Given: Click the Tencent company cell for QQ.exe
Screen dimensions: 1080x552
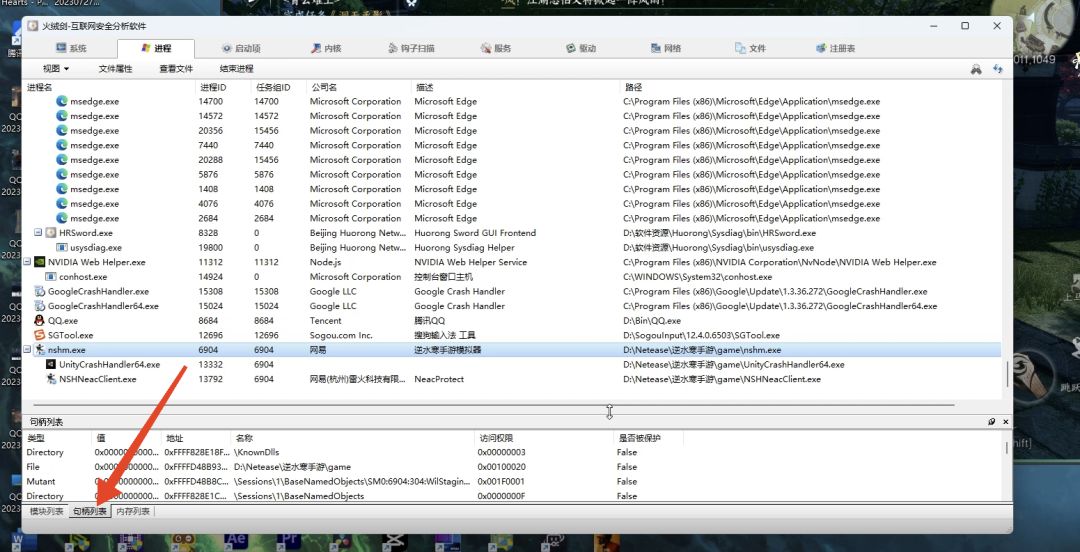Looking at the screenshot, I should tap(325, 320).
